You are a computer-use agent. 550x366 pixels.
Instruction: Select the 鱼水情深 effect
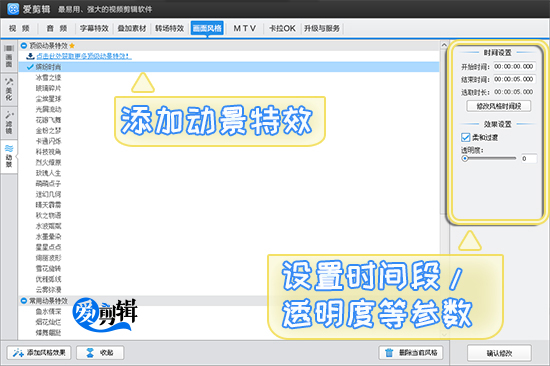48,311
